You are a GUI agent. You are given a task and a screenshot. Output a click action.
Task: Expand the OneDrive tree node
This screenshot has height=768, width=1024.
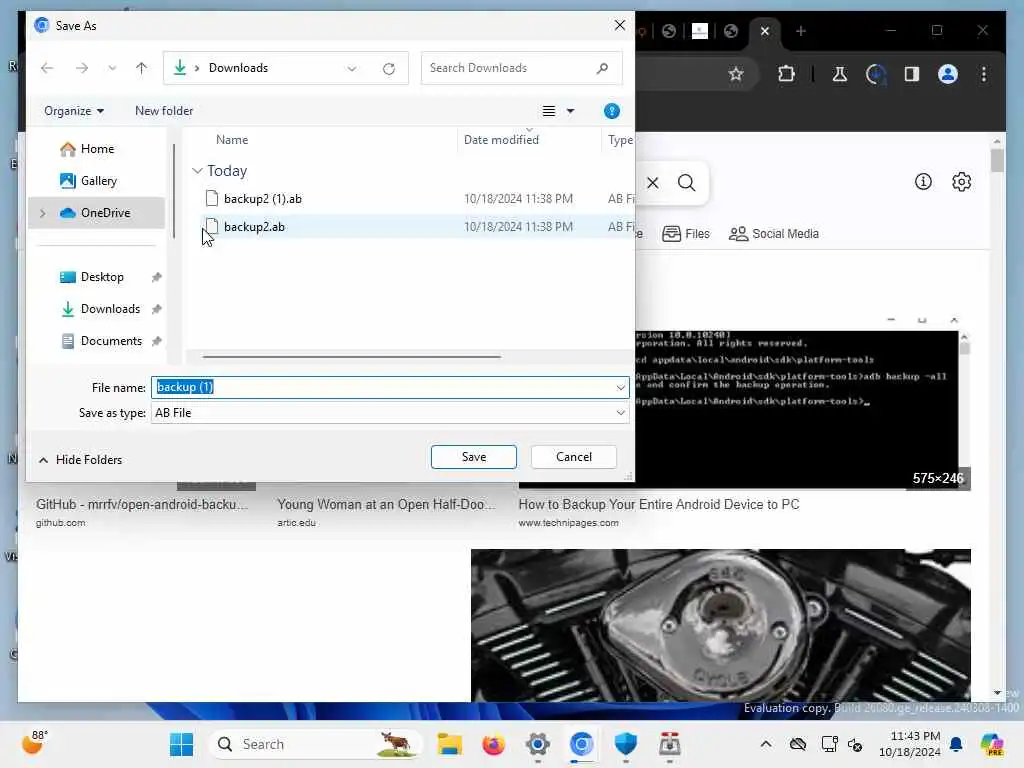coord(43,213)
